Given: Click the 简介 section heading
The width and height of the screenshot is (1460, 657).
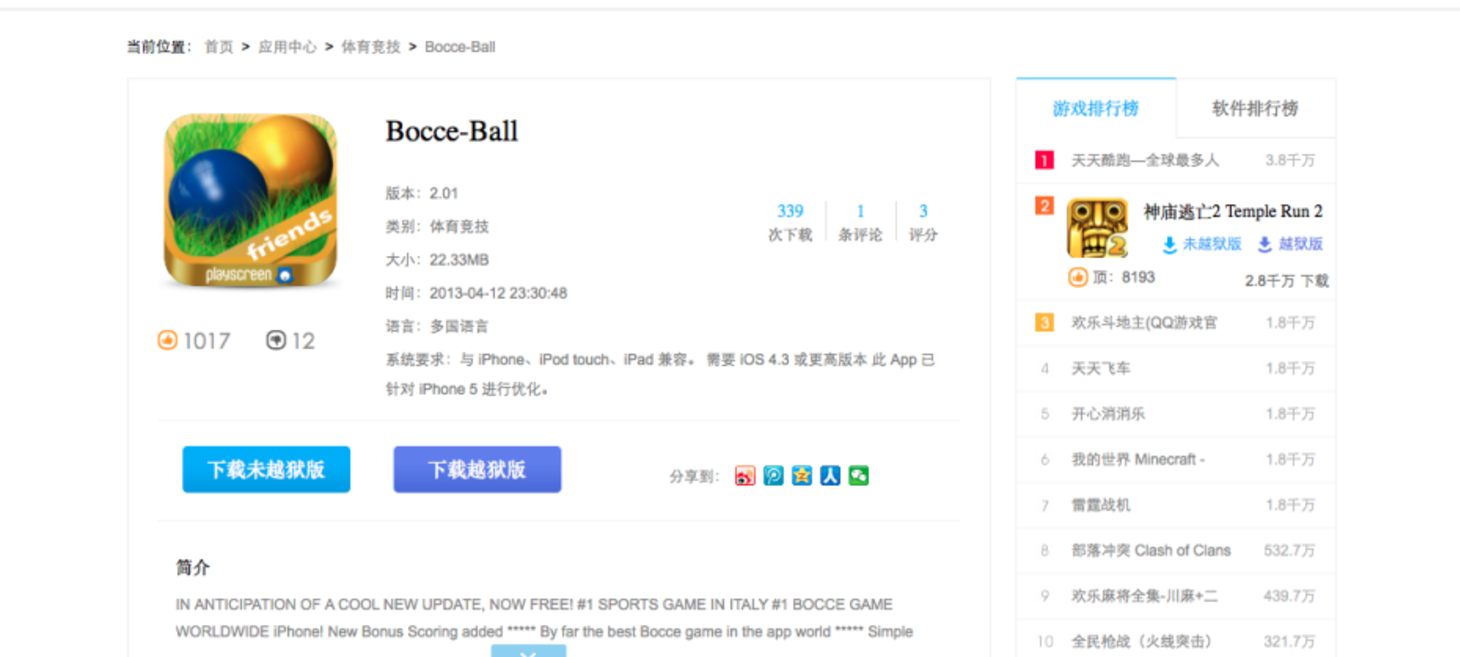Looking at the screenshot, I should coord(193,568).
